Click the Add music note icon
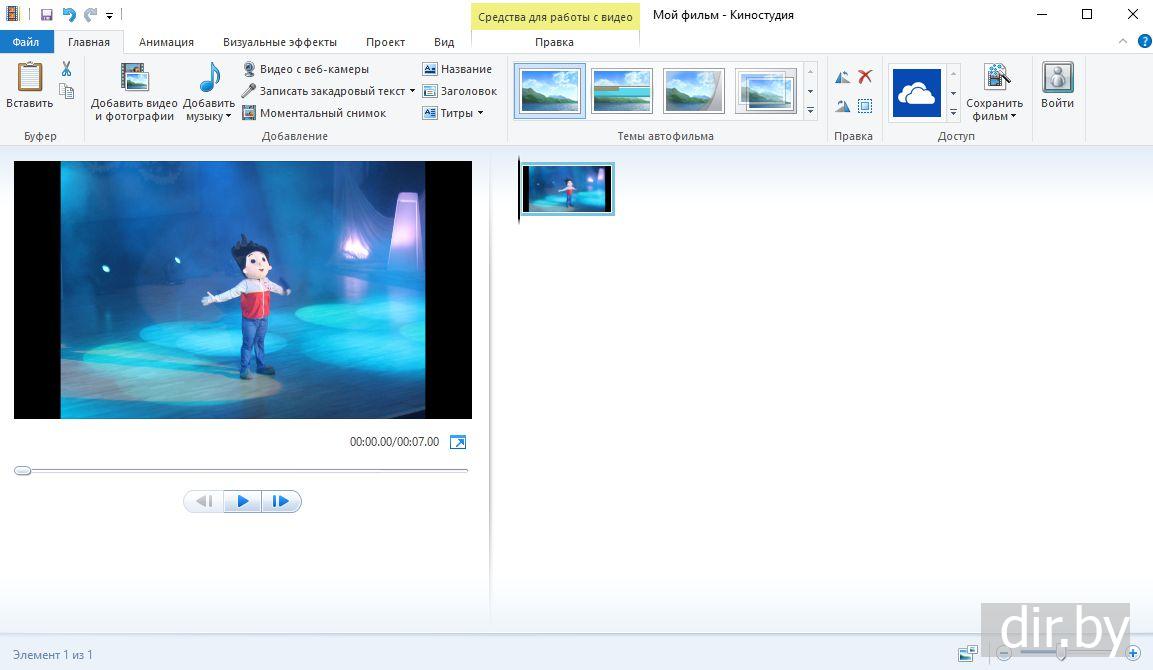The image size is (1153, 670). tap(209, 78)
